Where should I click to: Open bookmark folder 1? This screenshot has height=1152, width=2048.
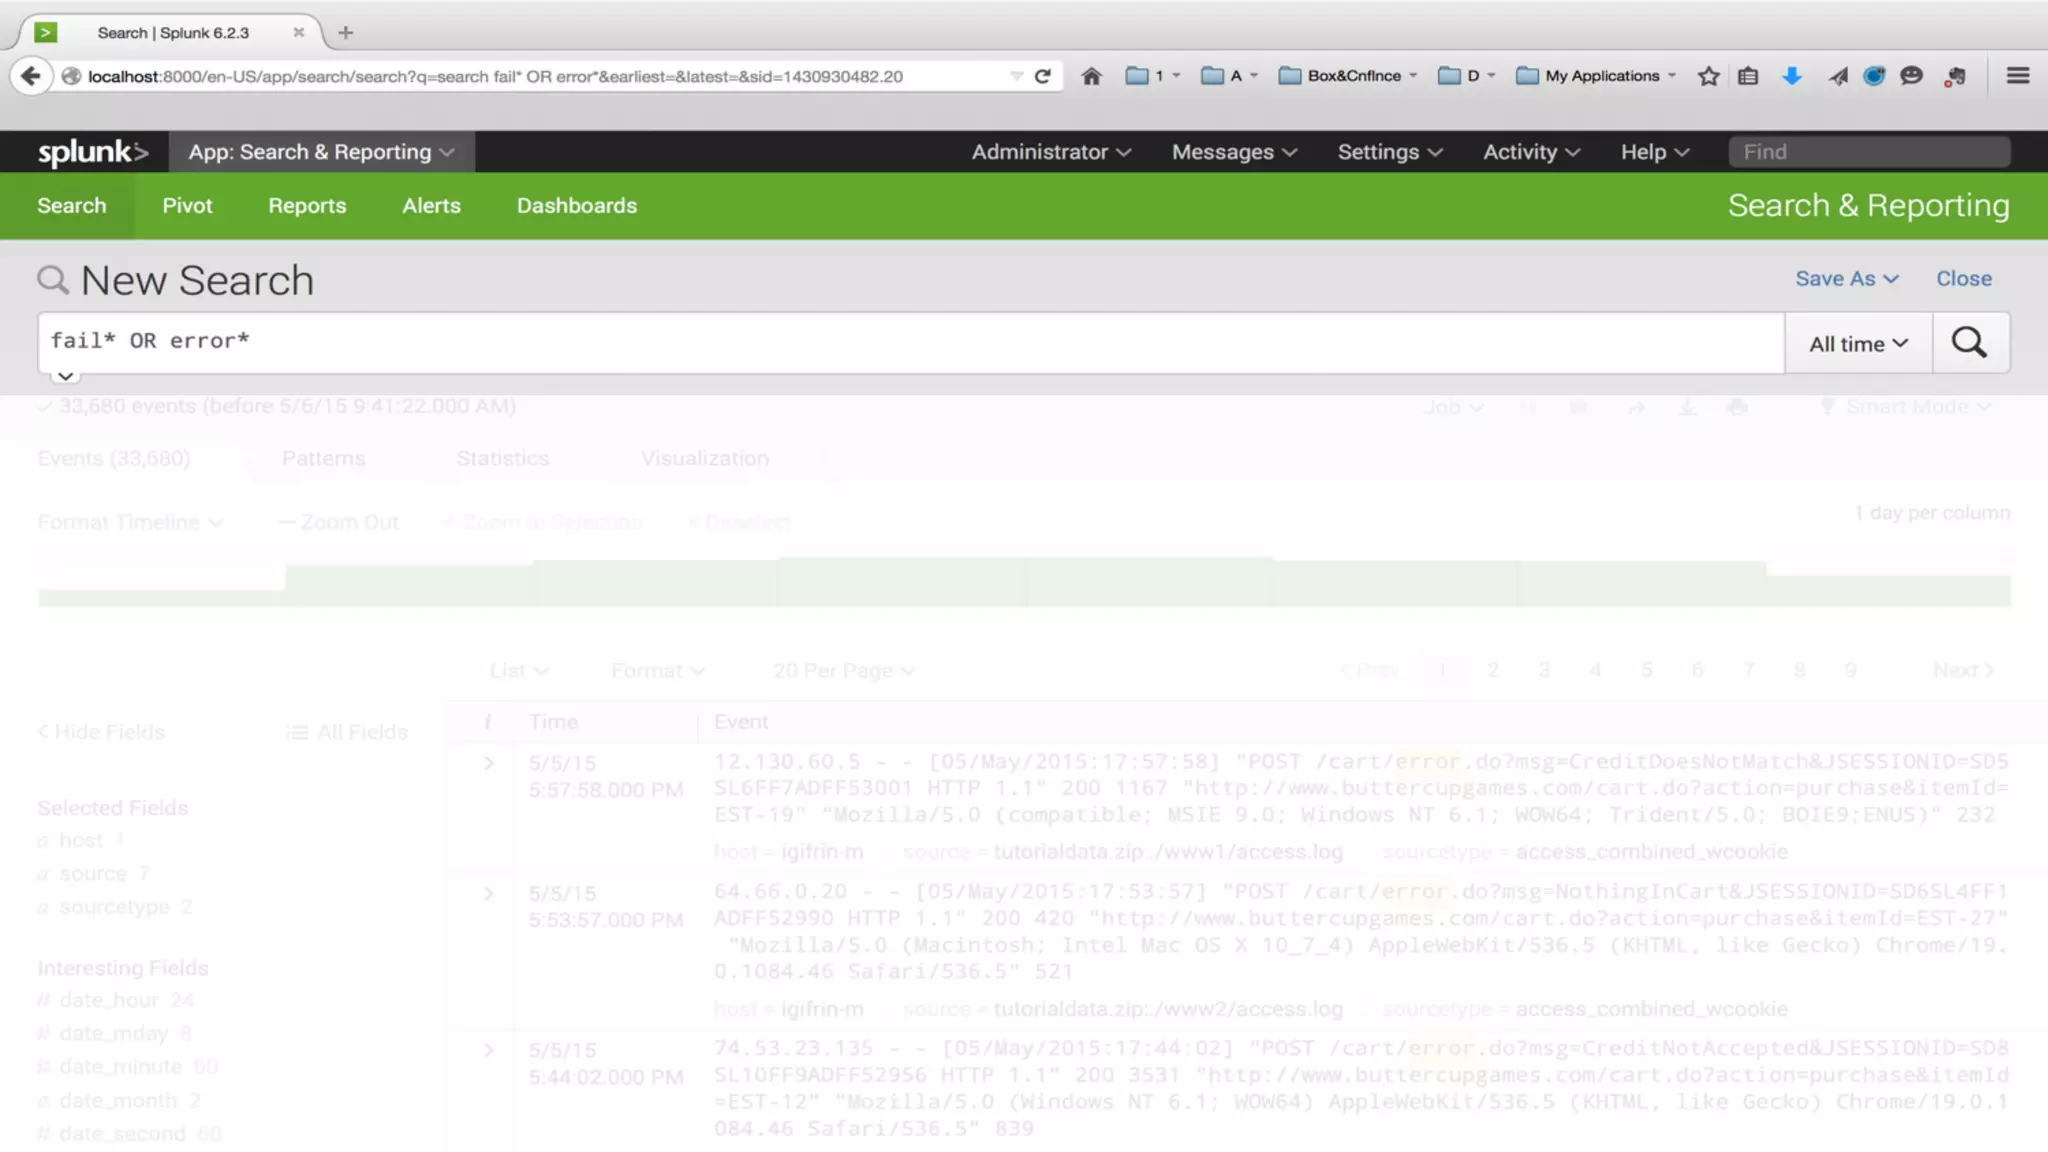coord(1152,76)
